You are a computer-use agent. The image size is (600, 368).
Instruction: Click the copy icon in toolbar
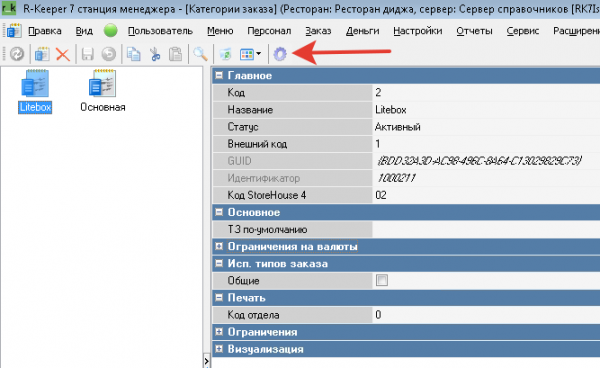coord(134,54)
